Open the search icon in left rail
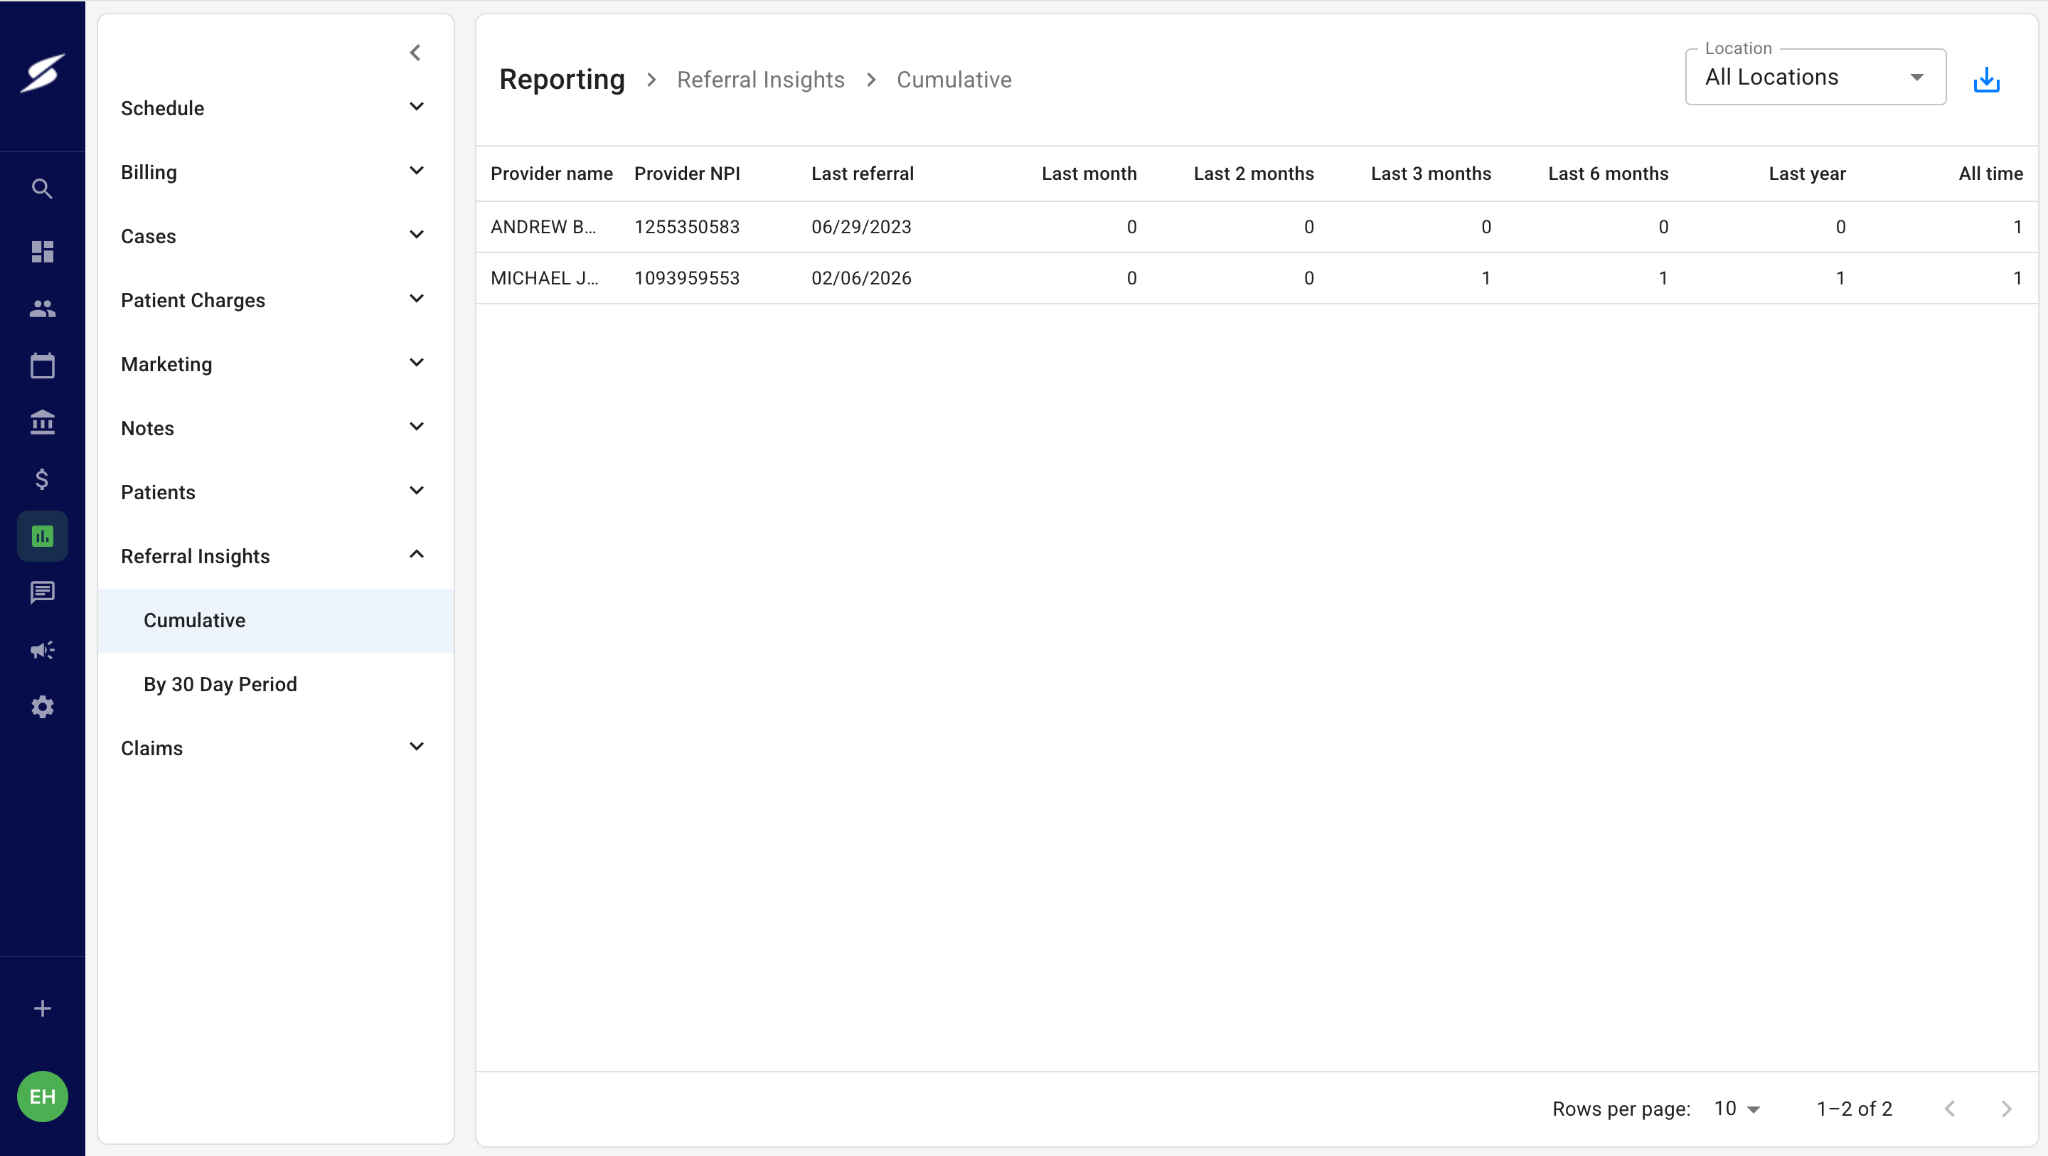Image resolution: width=2048 pixels, height=1156 pixels. 42,188
